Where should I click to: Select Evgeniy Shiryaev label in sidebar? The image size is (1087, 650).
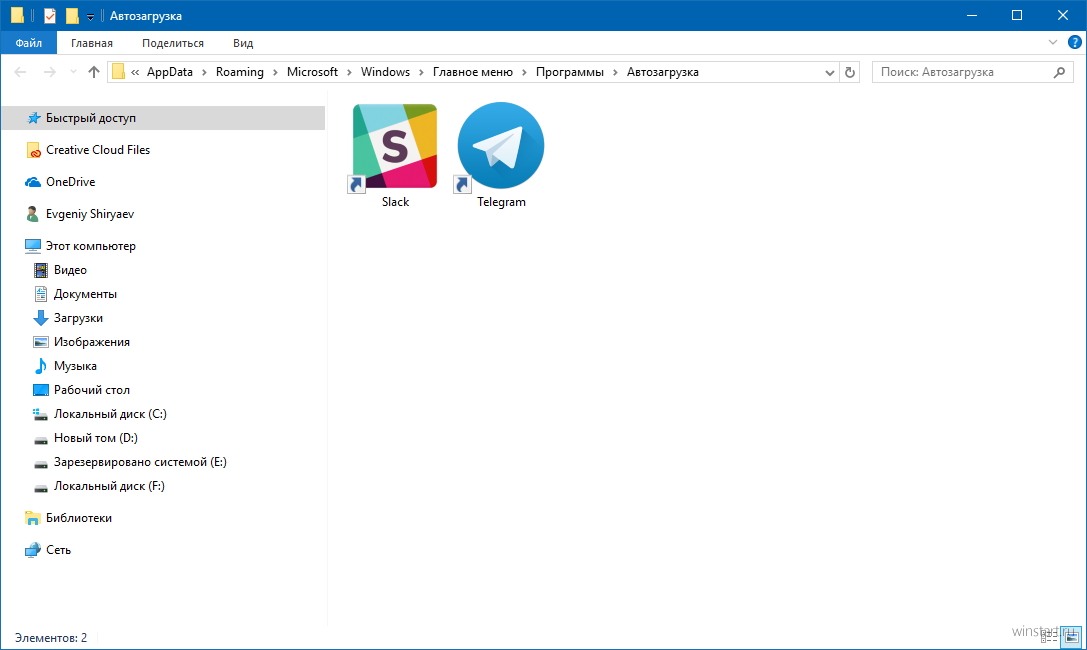(90, 214)
